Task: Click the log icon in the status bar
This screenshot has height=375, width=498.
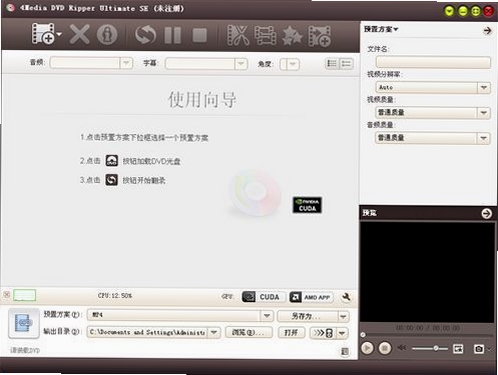Action: point(345,351)
